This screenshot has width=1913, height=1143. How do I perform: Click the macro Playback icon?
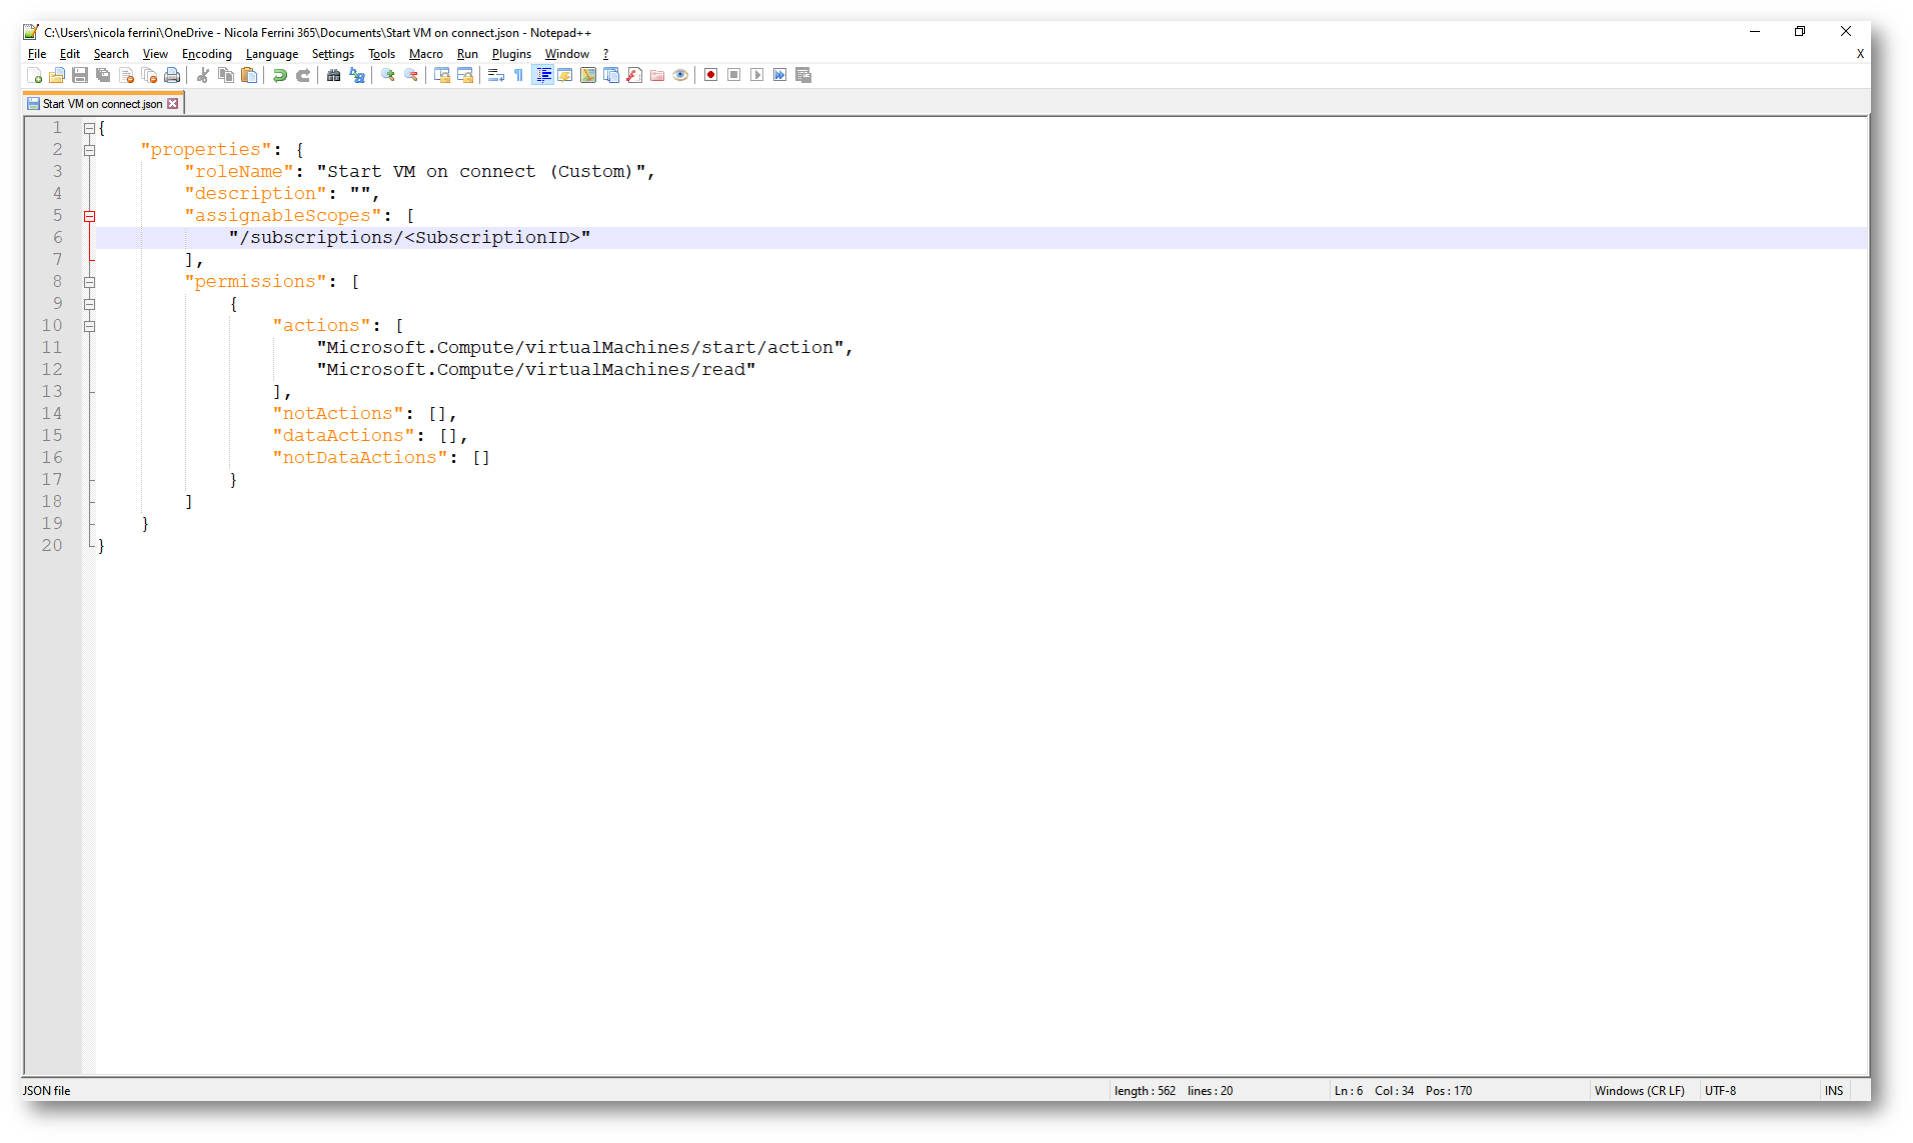(757, 76)
